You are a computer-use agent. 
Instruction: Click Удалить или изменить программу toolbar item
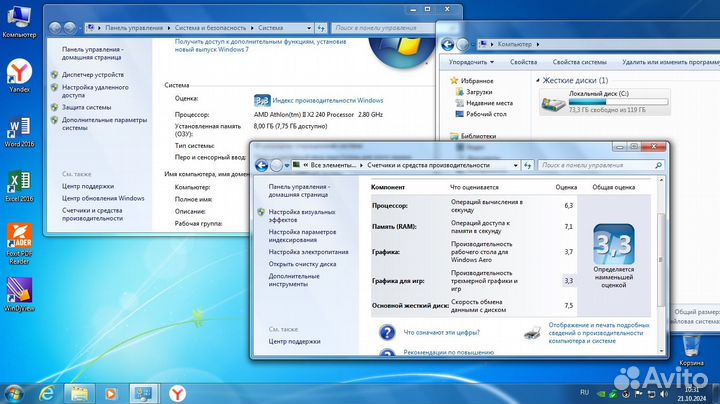[x=671, y=62]
